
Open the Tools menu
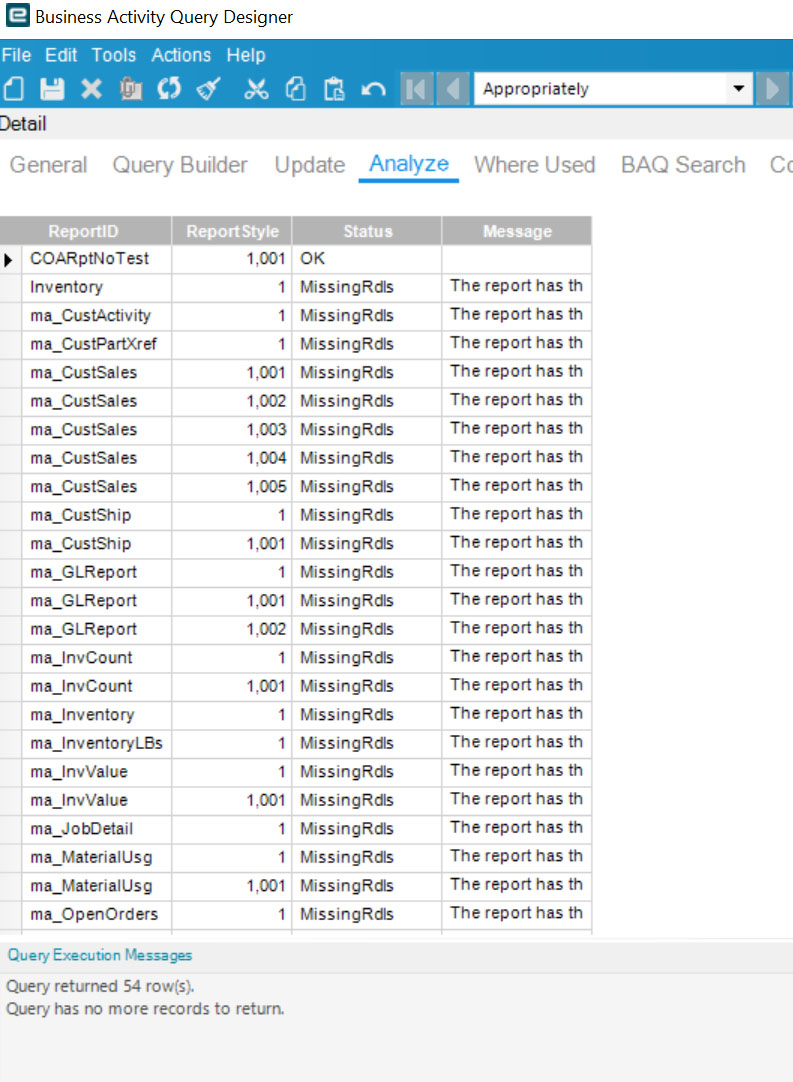pyautogui.click(x=114, y=55)
